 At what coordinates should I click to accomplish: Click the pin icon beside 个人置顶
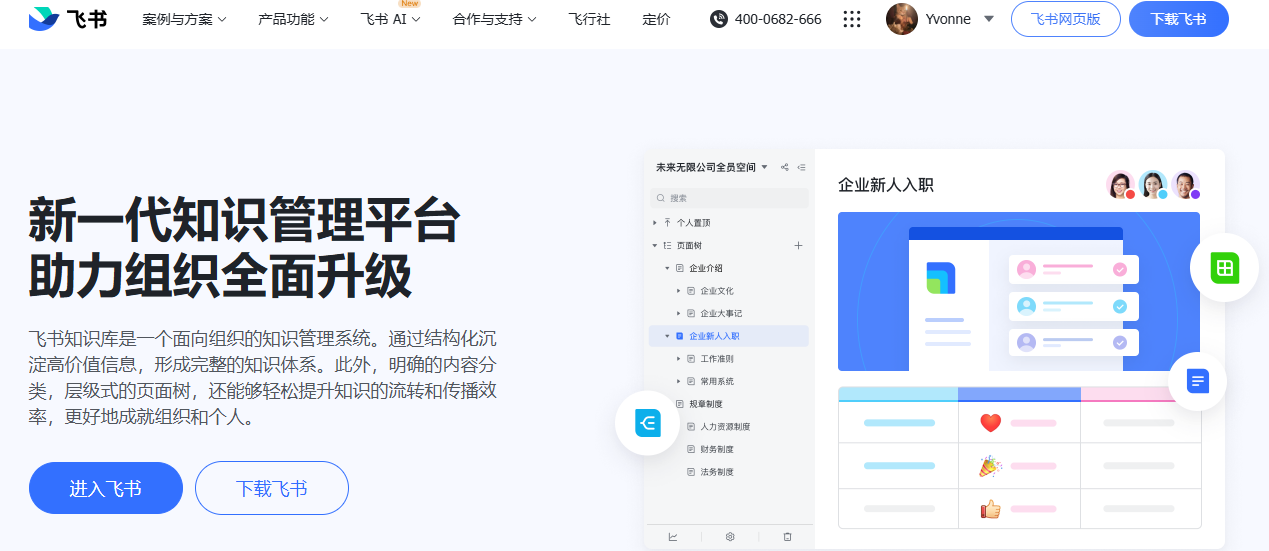click(x=667, y=223)
